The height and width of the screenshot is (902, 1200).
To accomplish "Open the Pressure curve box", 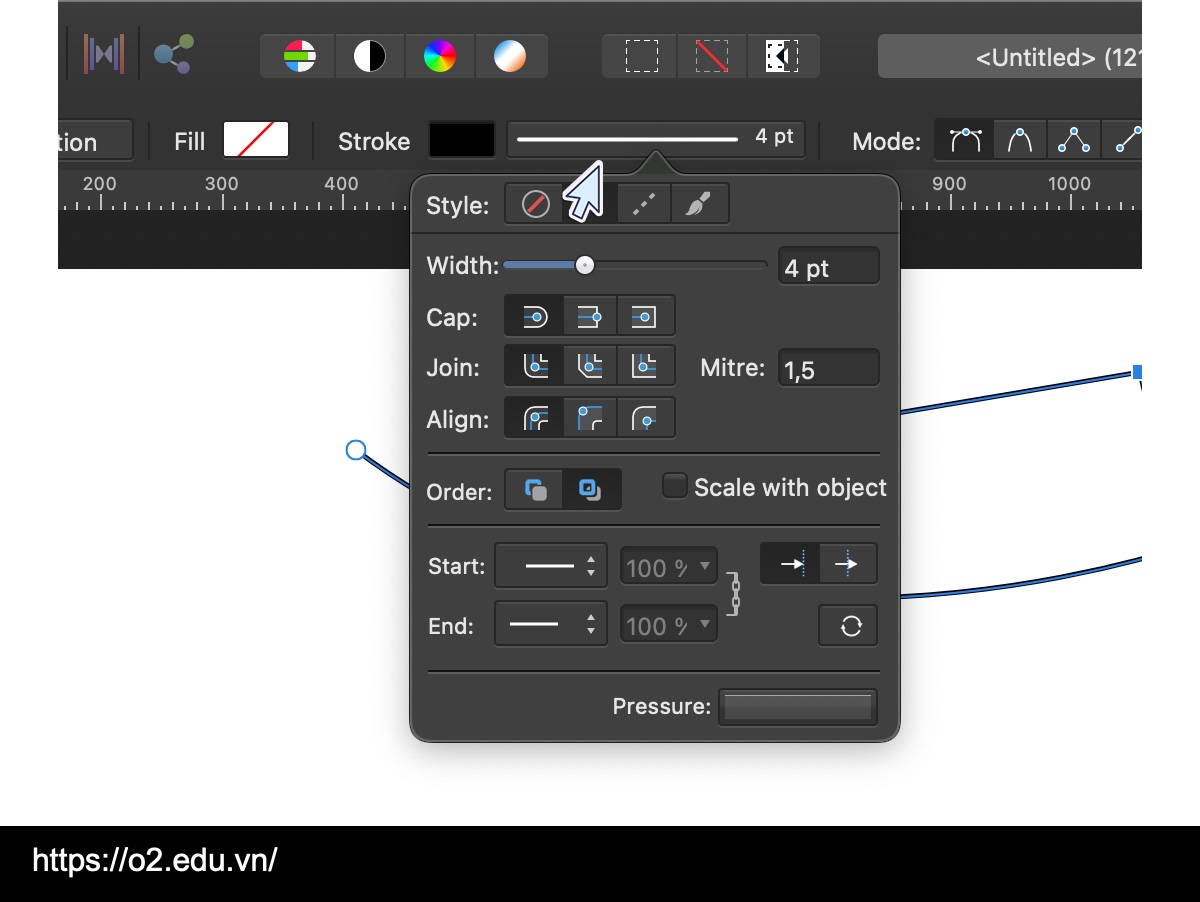I will (798, 707).
